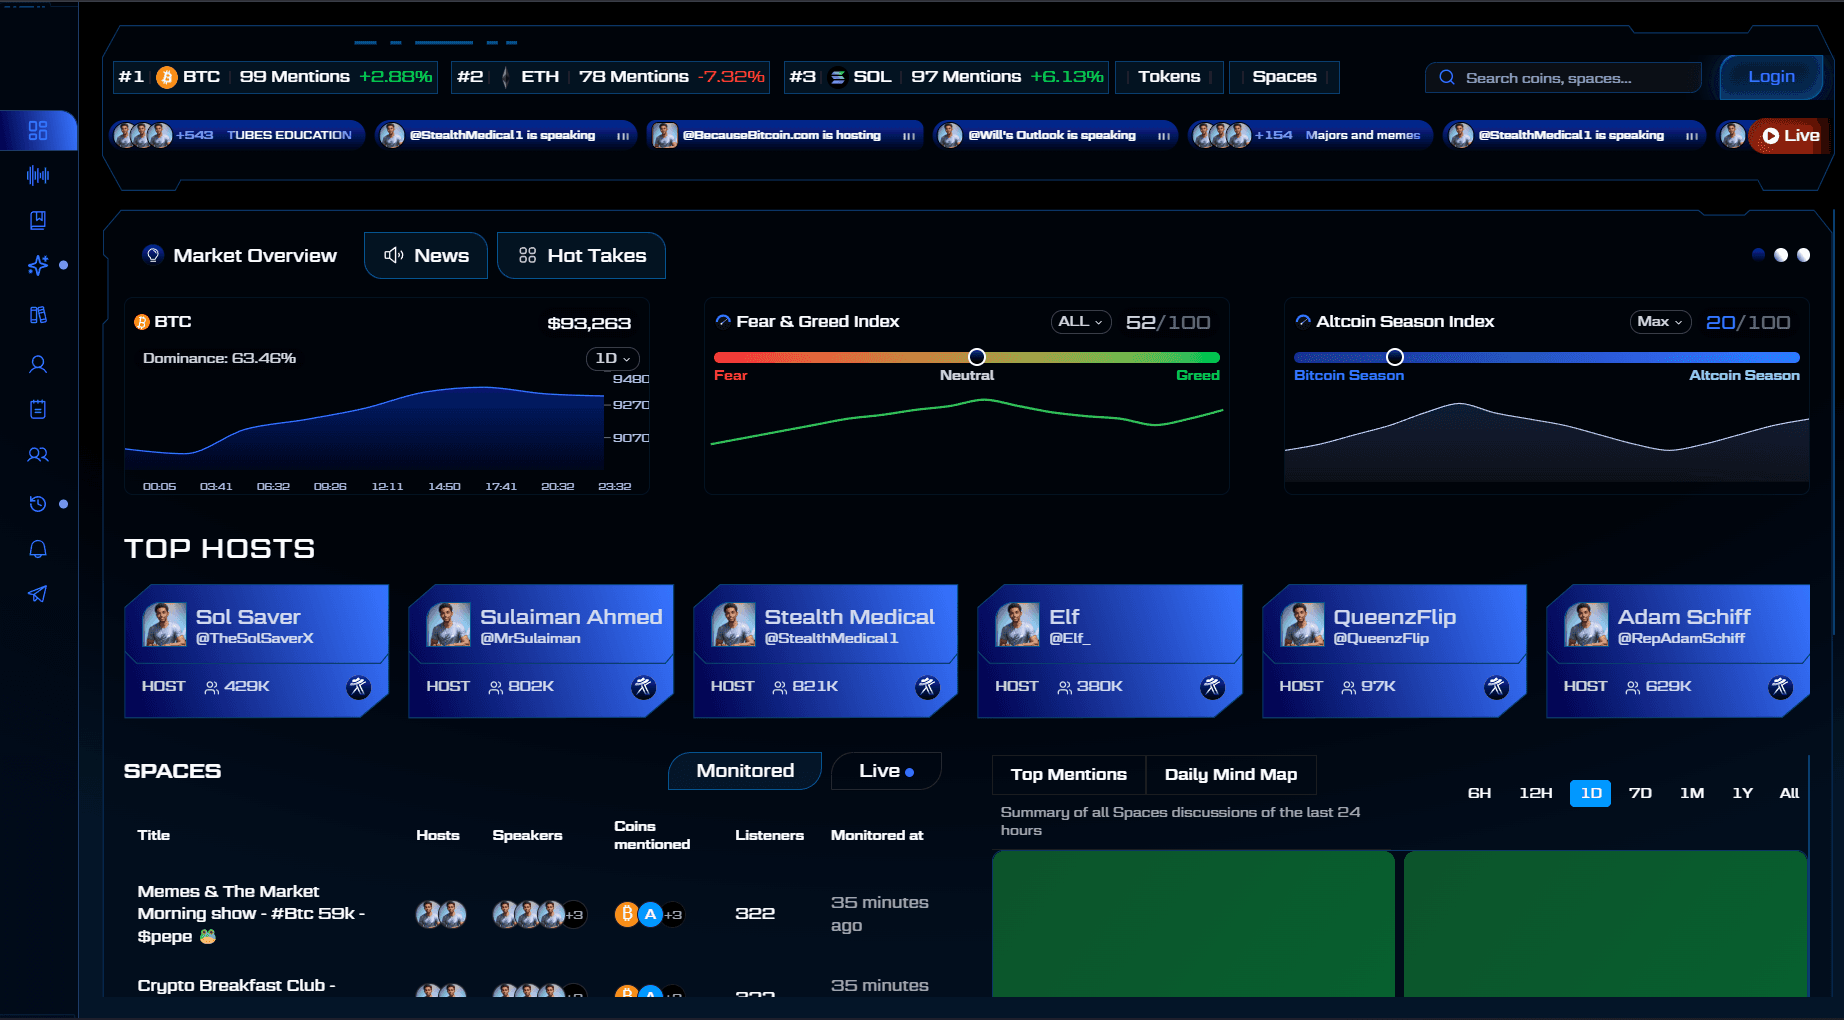Open the Daily Mind Map tab

[1231, 775]
